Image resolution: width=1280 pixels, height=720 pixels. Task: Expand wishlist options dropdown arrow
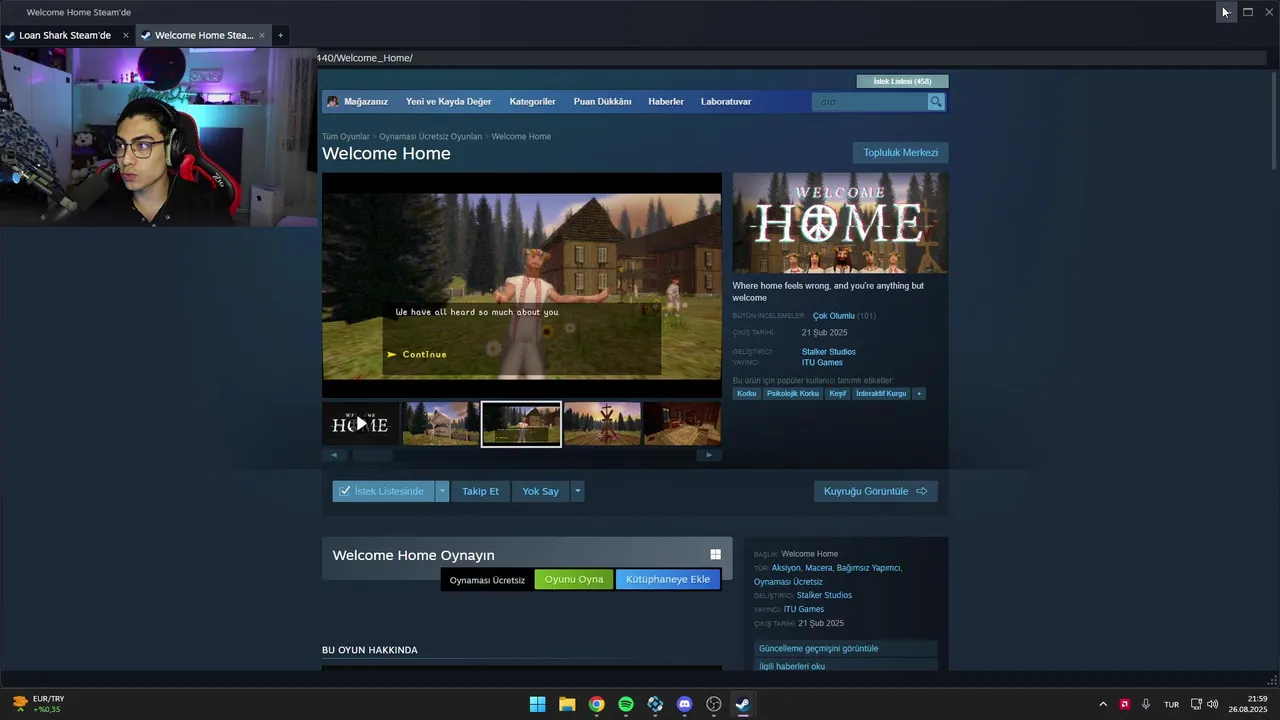click(442, 491)
